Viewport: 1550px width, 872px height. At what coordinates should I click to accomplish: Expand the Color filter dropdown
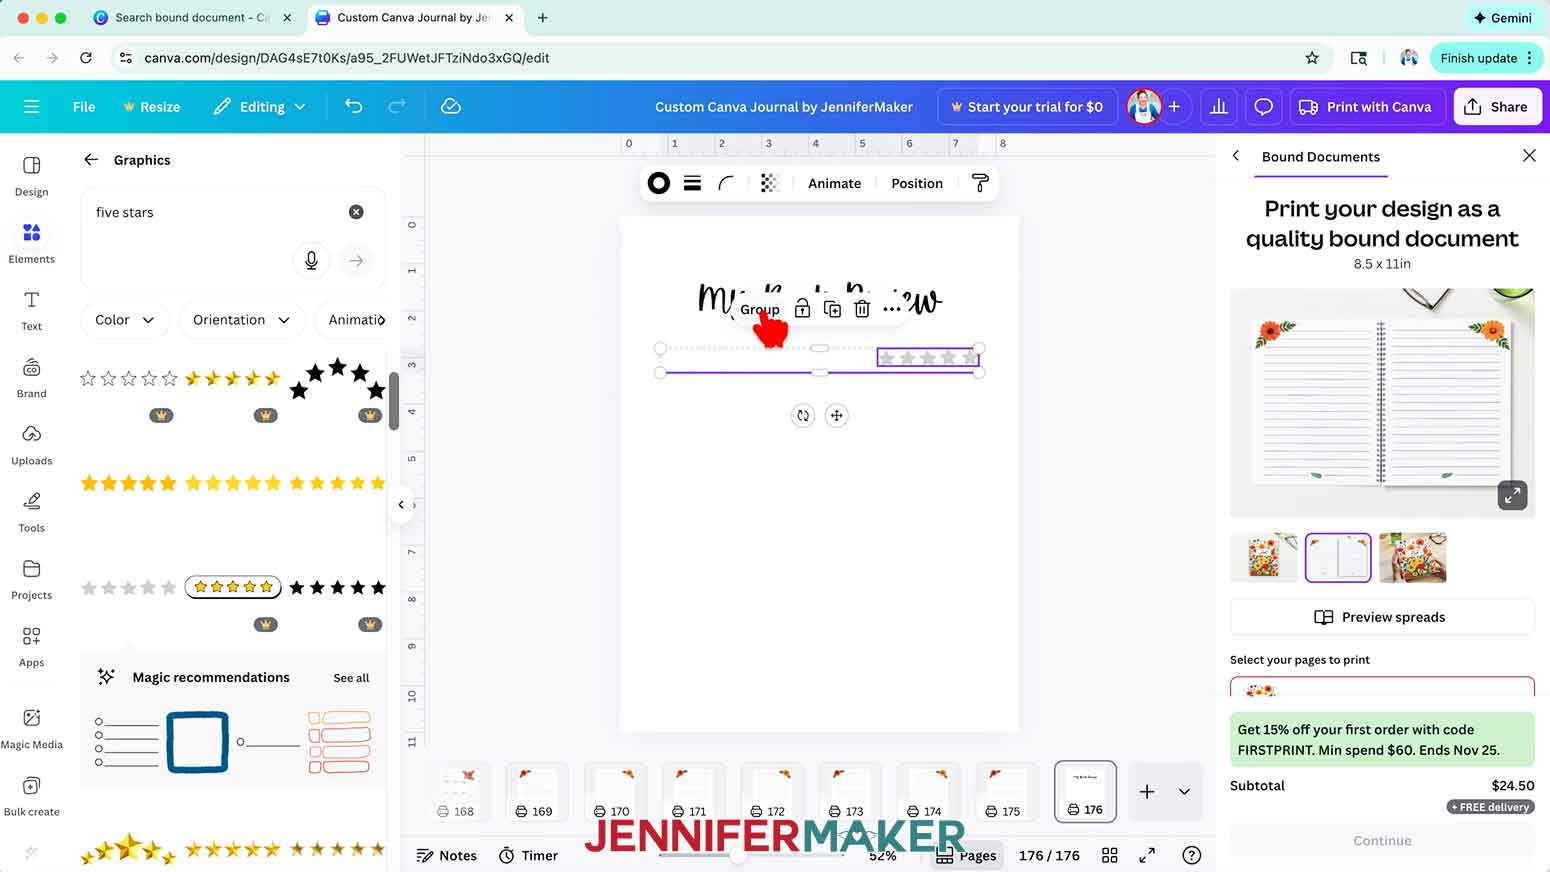(x=124, y=320)
